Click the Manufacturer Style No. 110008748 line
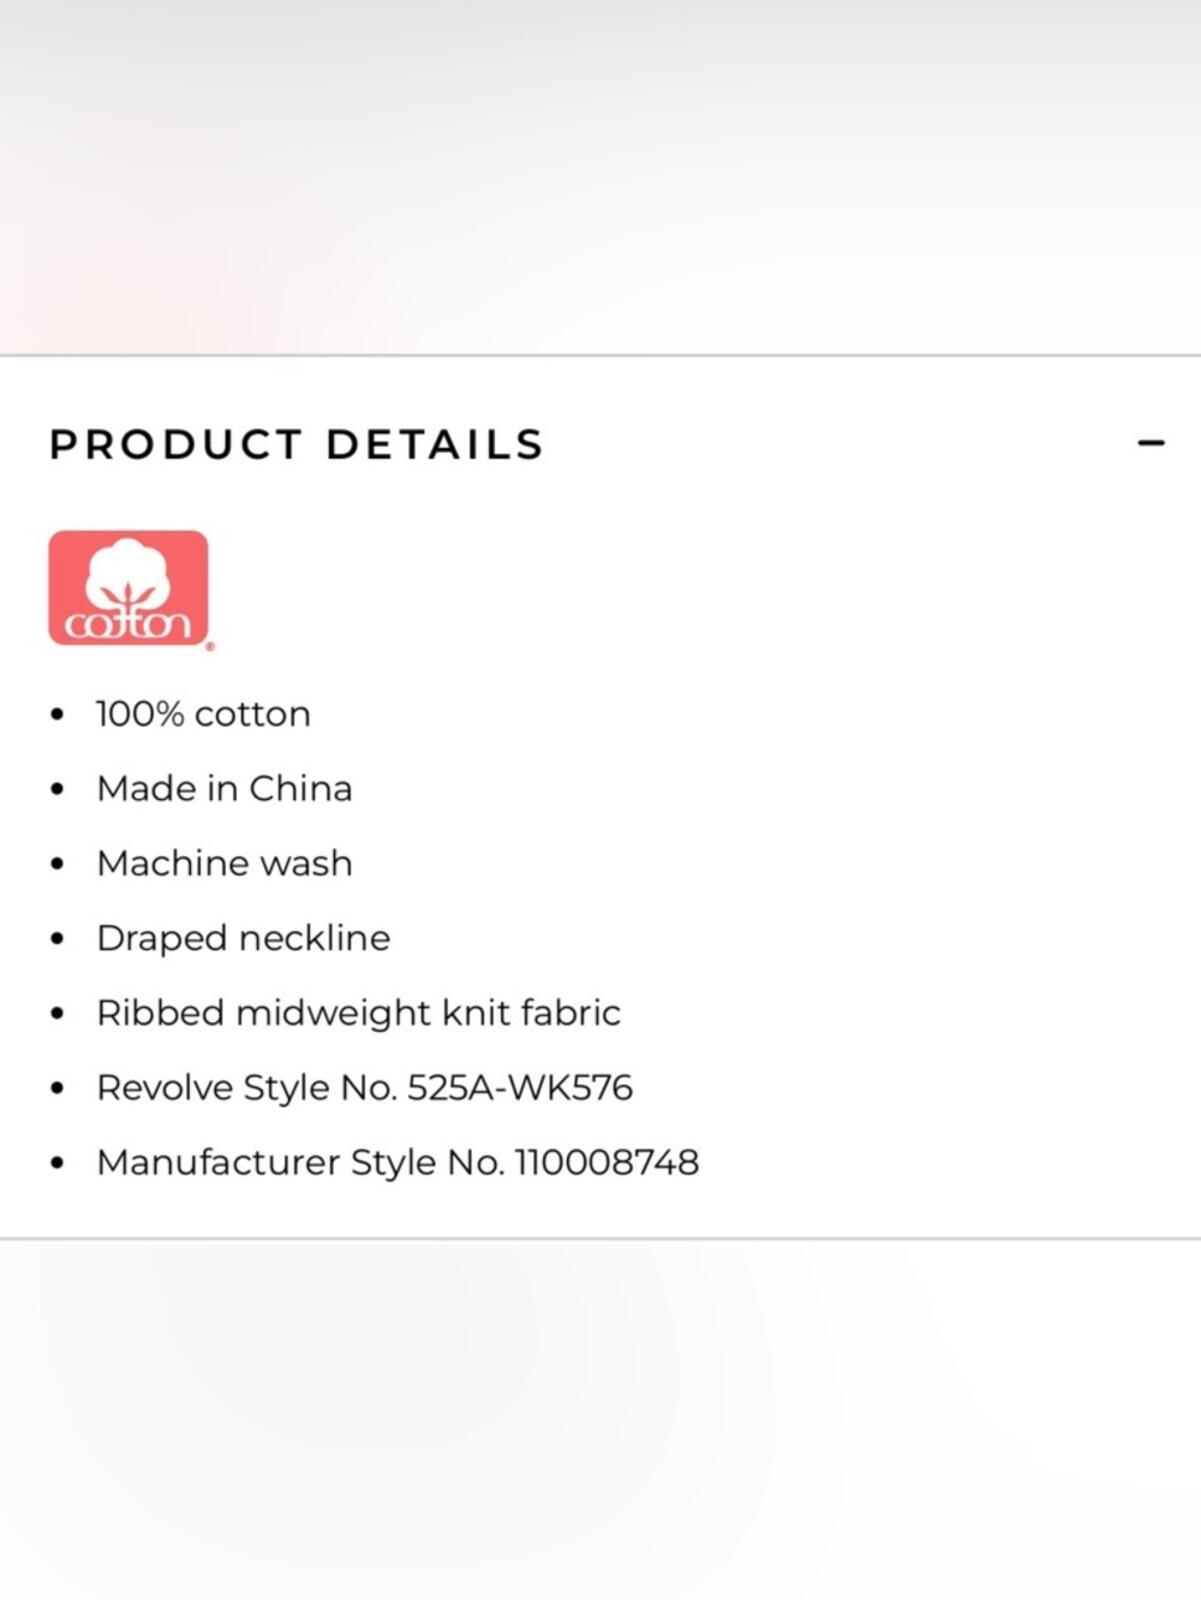This screenshot has width=1201, height=1600. [x=397, y=1162]
